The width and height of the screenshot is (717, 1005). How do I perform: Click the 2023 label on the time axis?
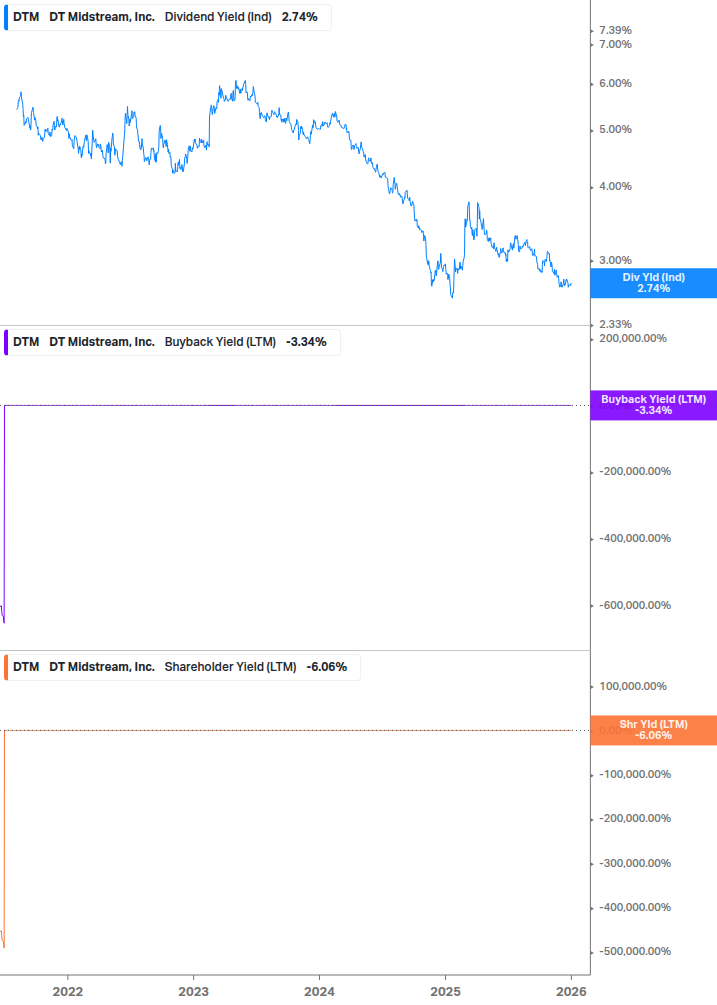193,992
